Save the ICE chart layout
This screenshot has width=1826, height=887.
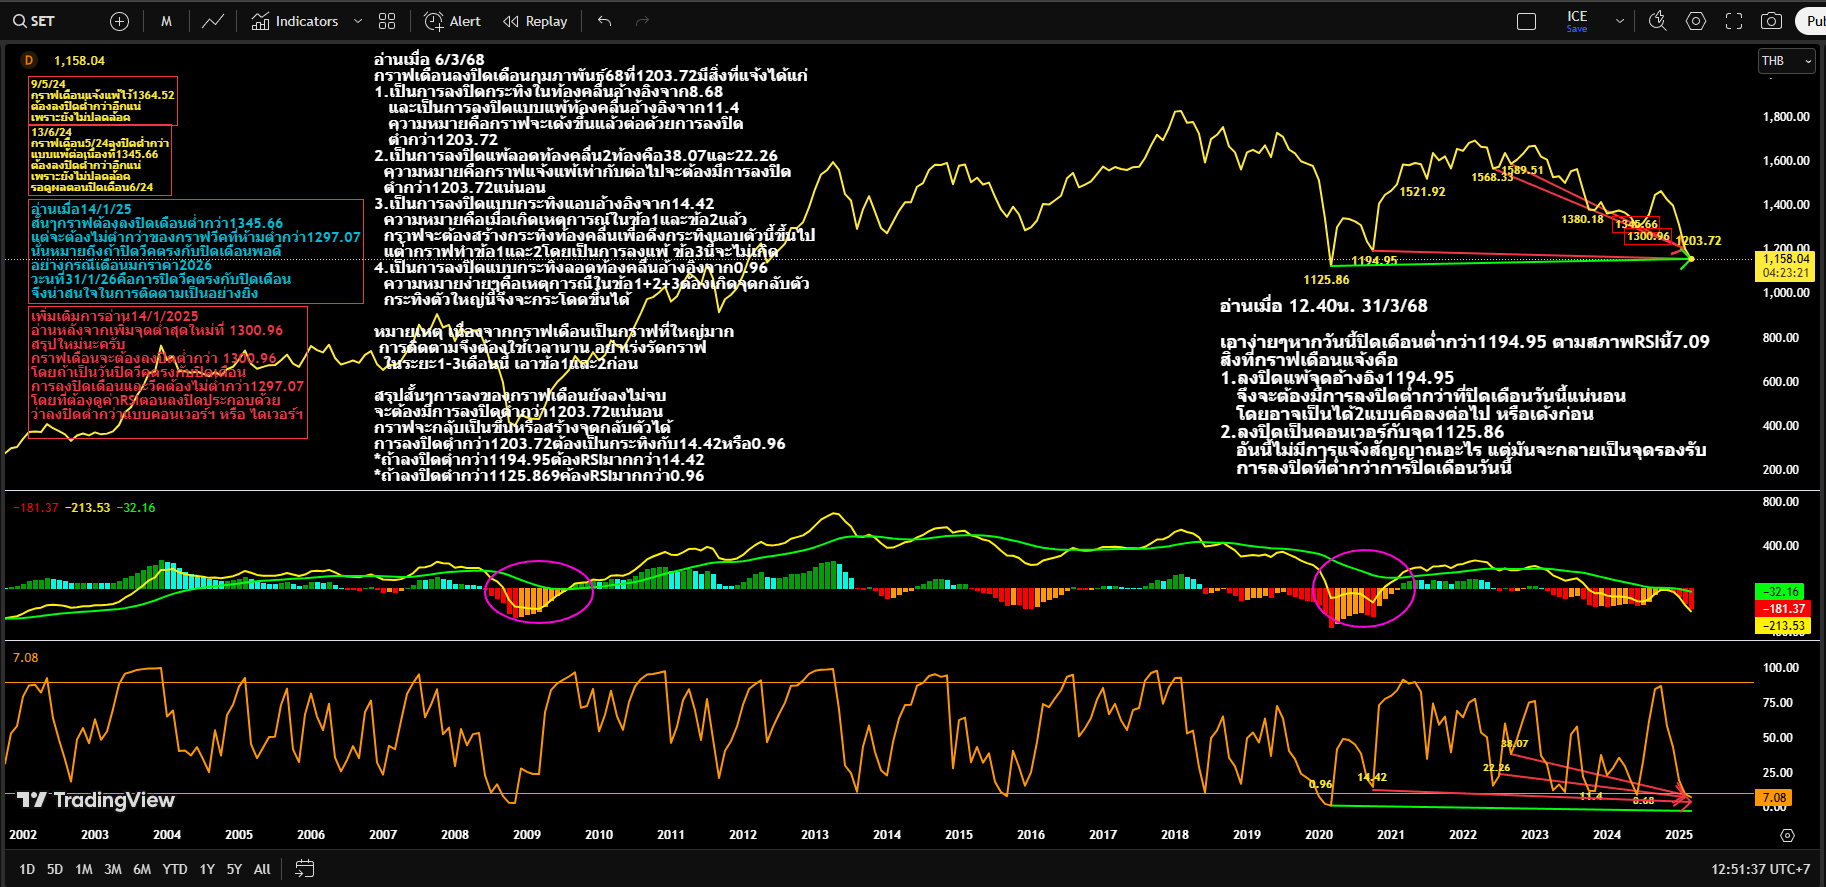tap(1577, 21)
